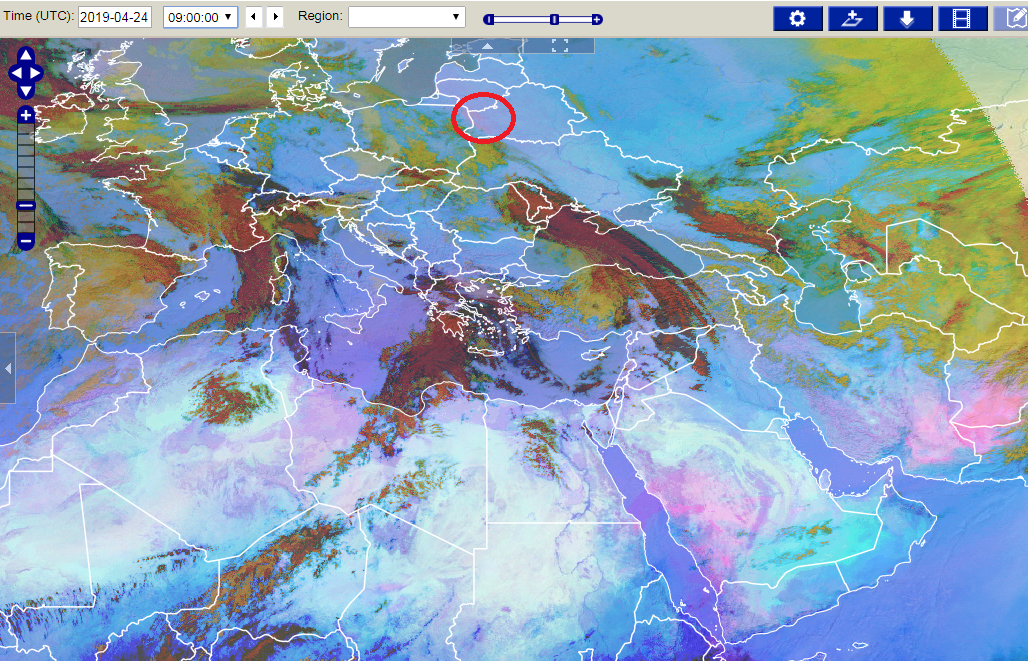Zoom out with the bottom minus button
This screenshot has width=1028, height=661.
26,241
